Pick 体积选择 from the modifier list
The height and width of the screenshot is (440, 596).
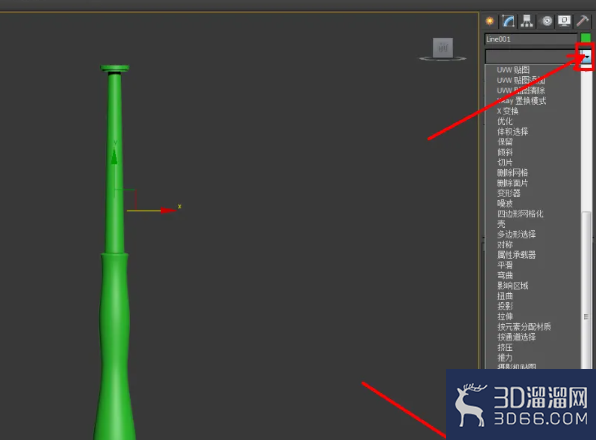pos(512,131)
